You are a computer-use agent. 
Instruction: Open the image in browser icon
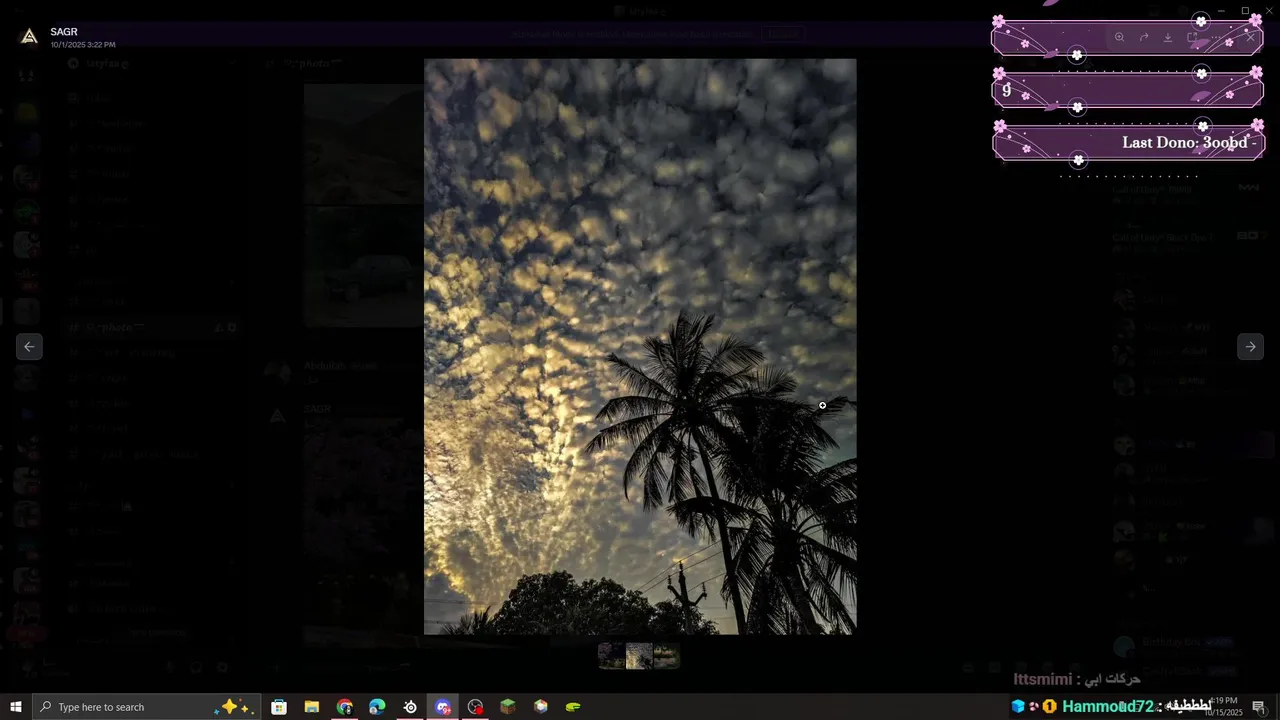coord(1192,37)
